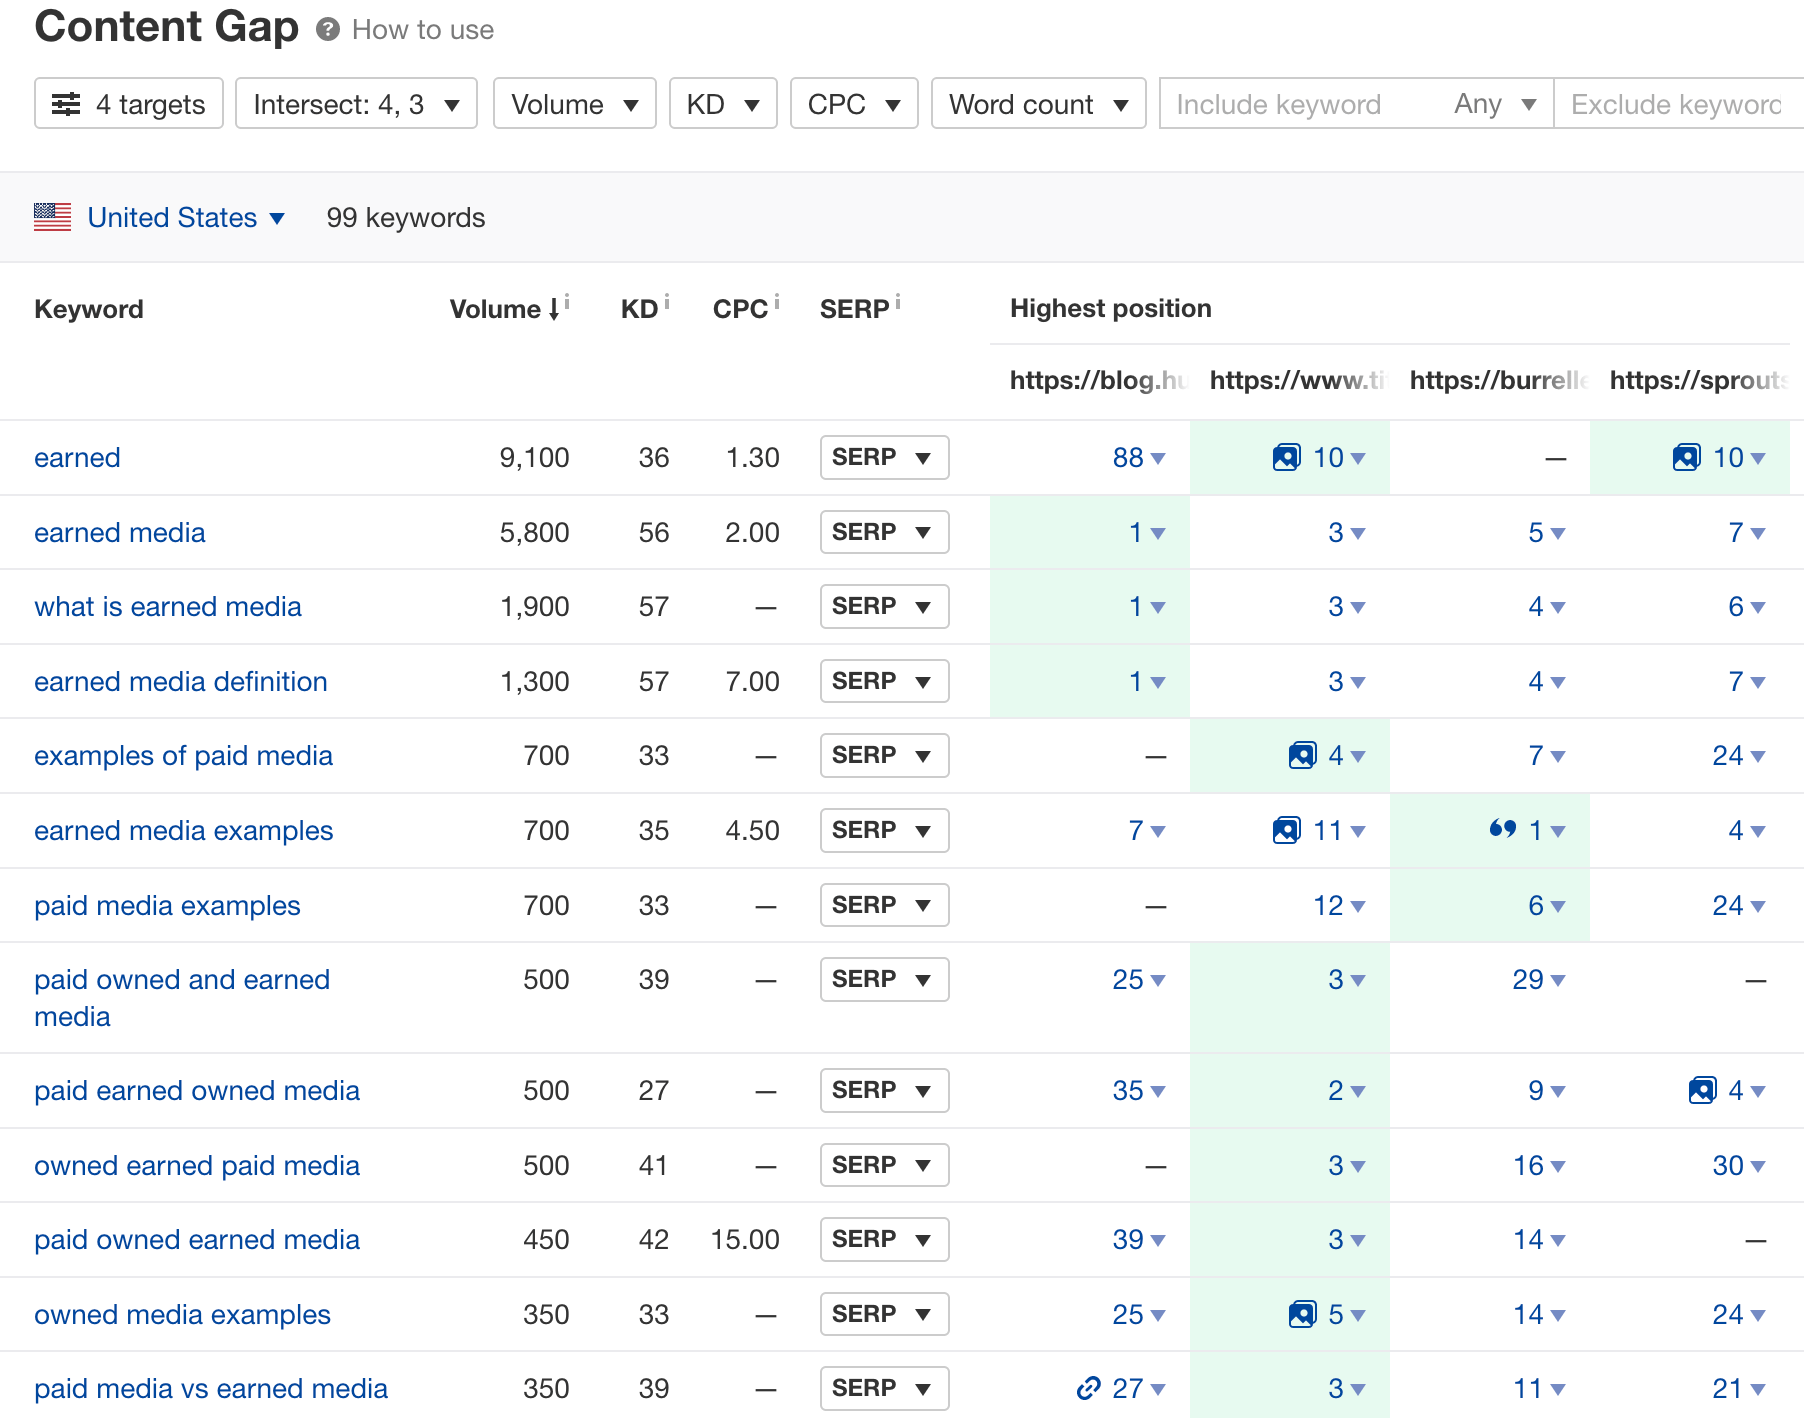Click the link icon beside position 27 for paid media vs earned media

point(1088,1389)
